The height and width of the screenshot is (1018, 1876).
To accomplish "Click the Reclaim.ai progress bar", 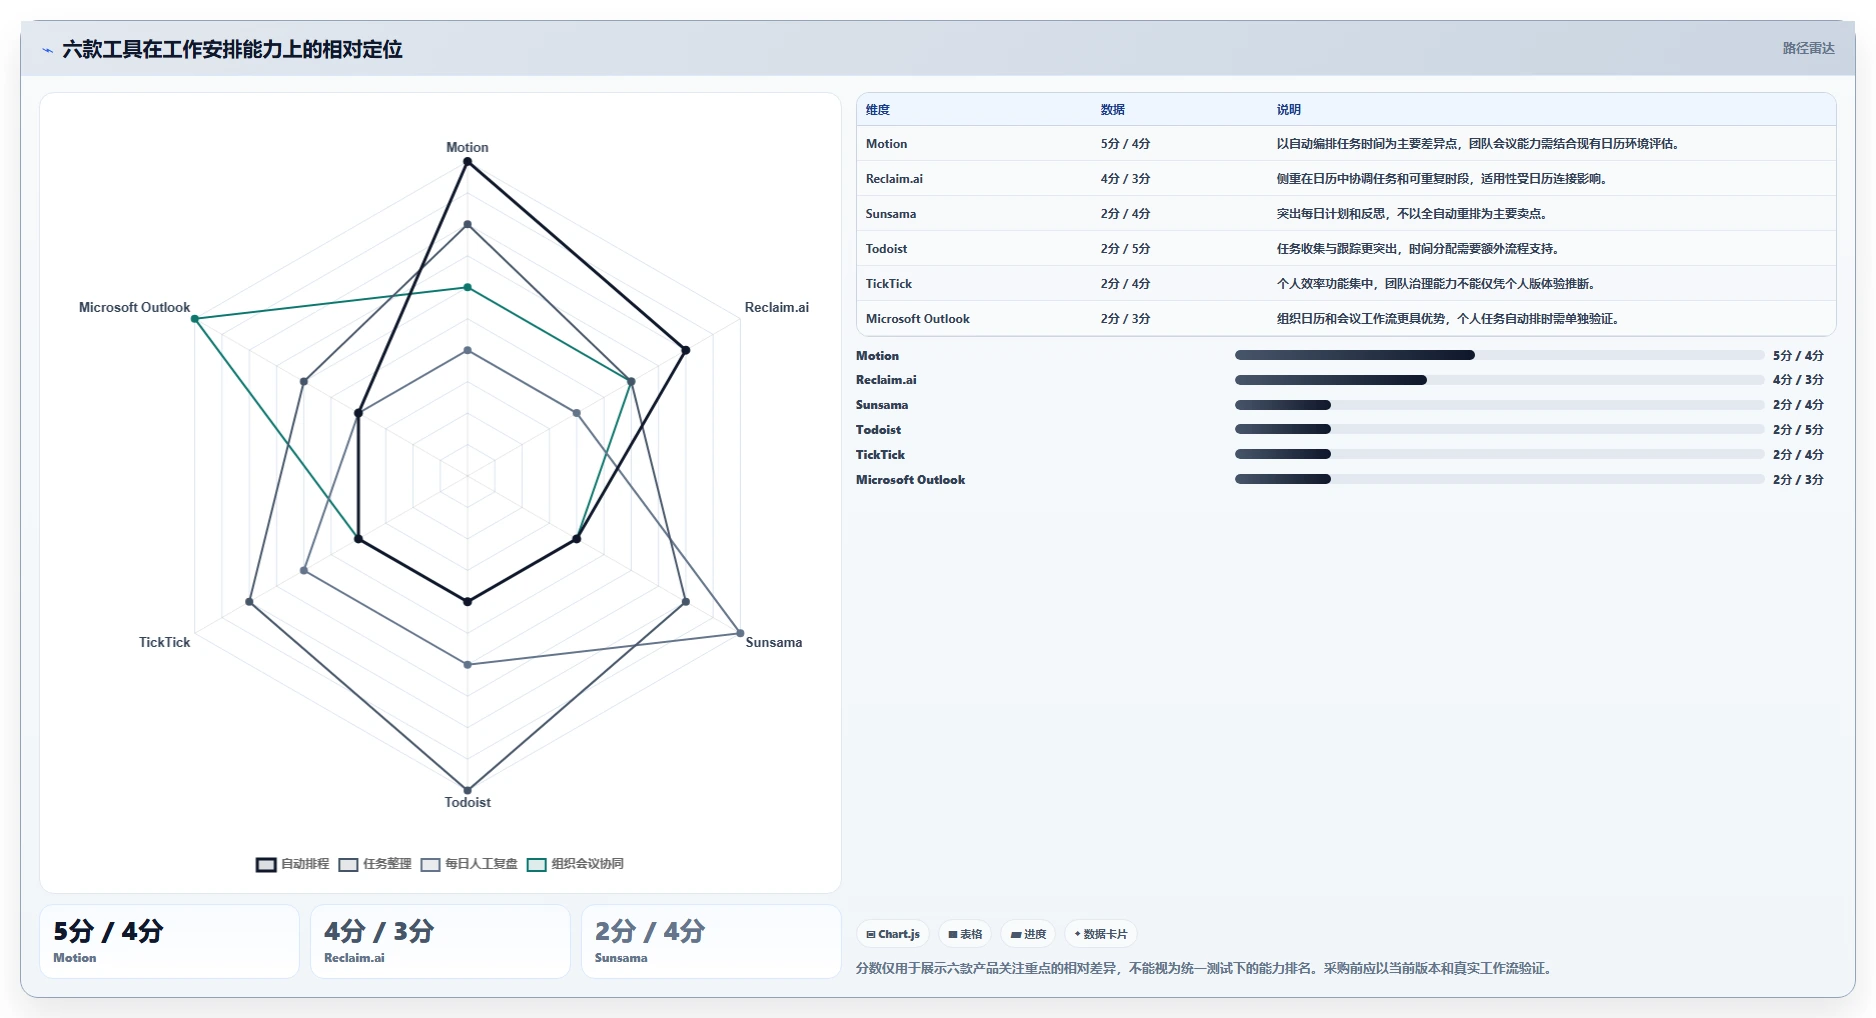I will point(1499,380).
